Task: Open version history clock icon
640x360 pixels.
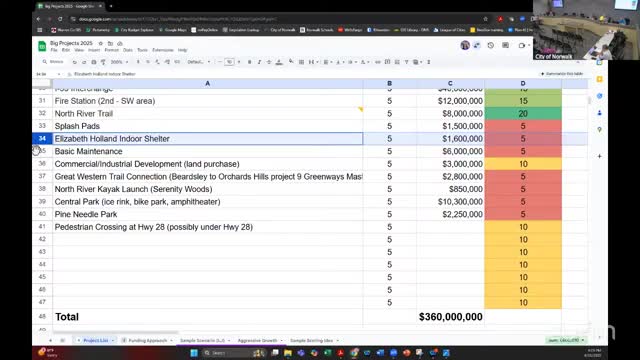Action: click(491, 45)
